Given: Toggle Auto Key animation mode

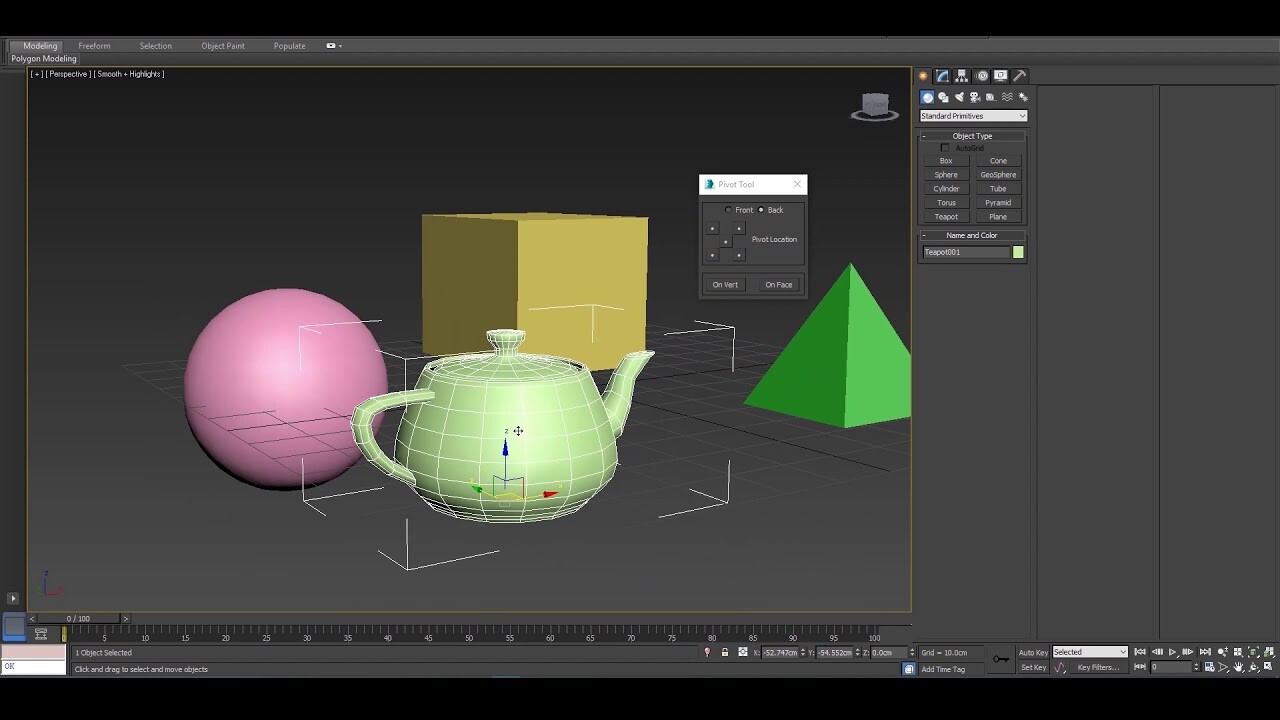Looking at the screenshot, I should coord(1032,652).
